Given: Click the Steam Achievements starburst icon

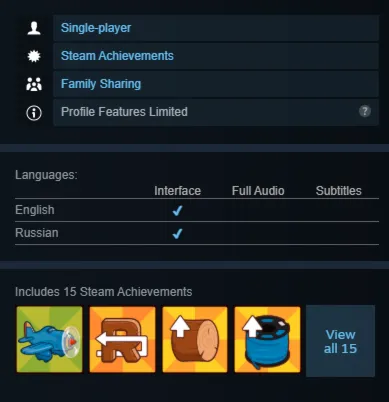Looking at the screenshot, I should (34, 56).
